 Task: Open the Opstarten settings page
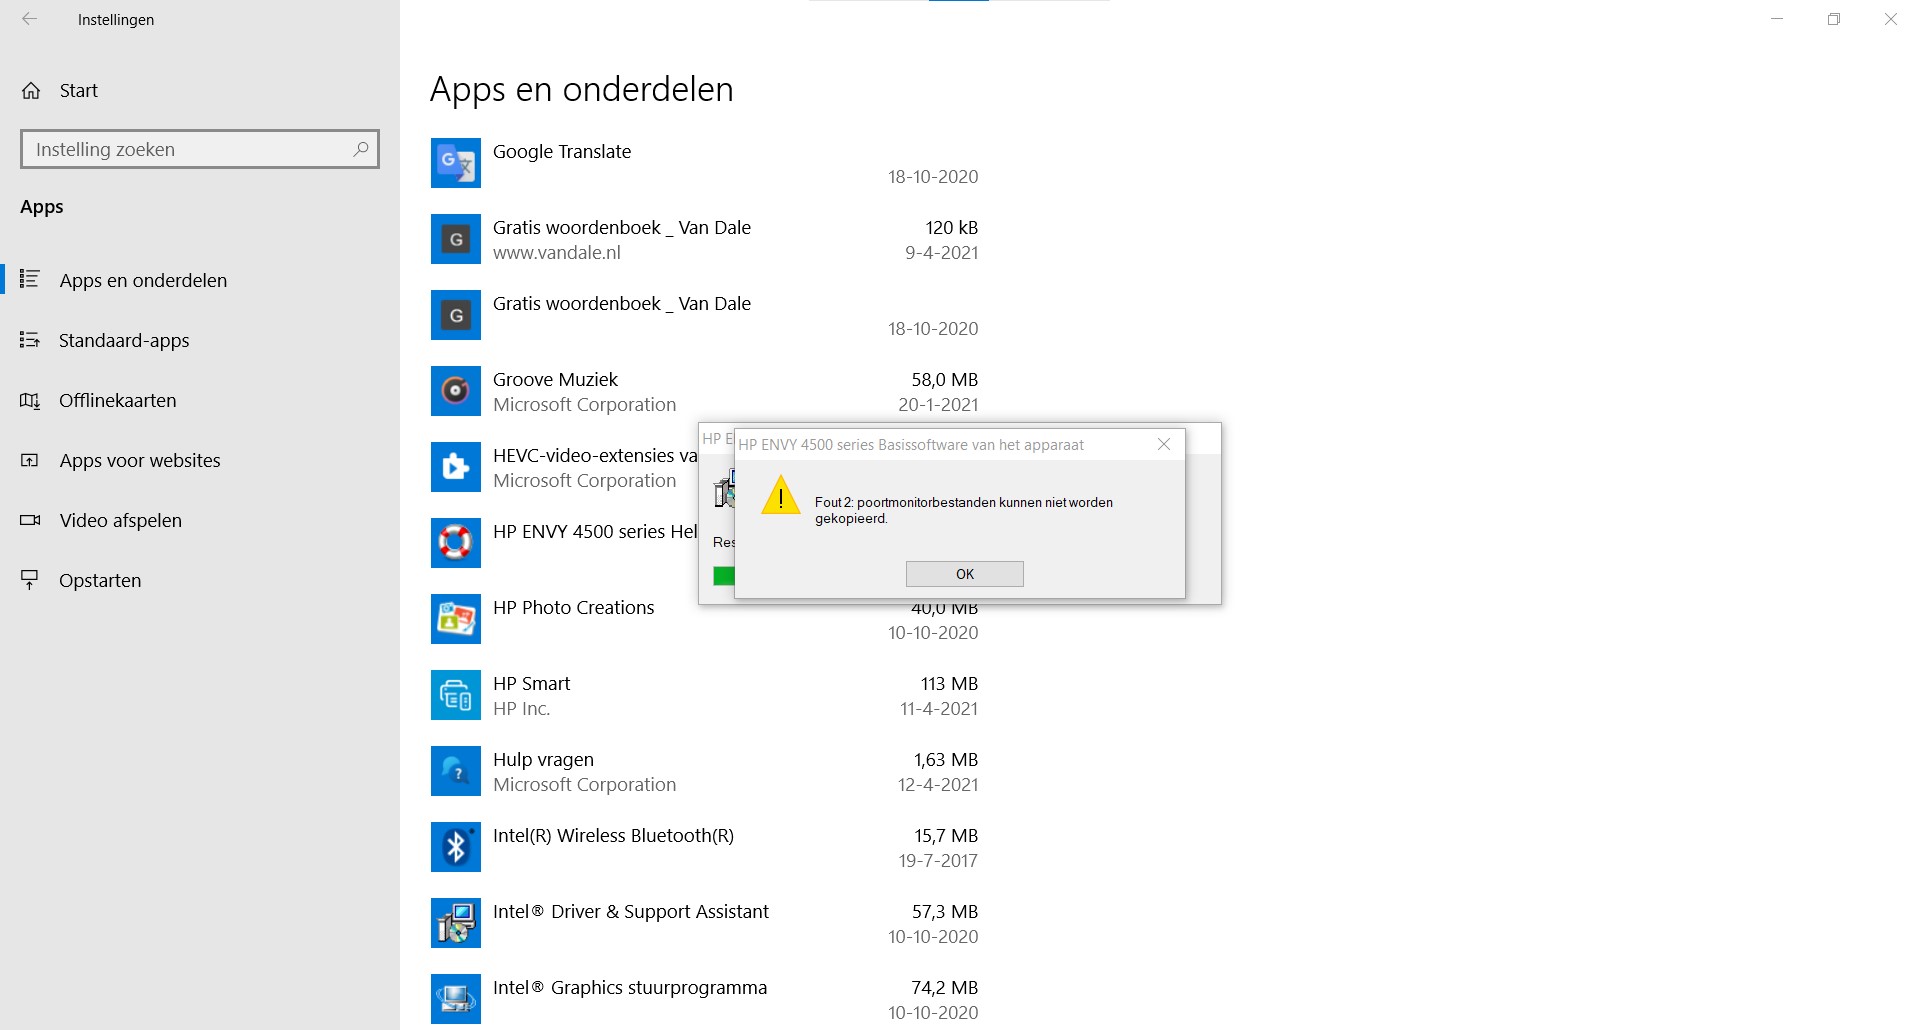(x=200, y=580)
